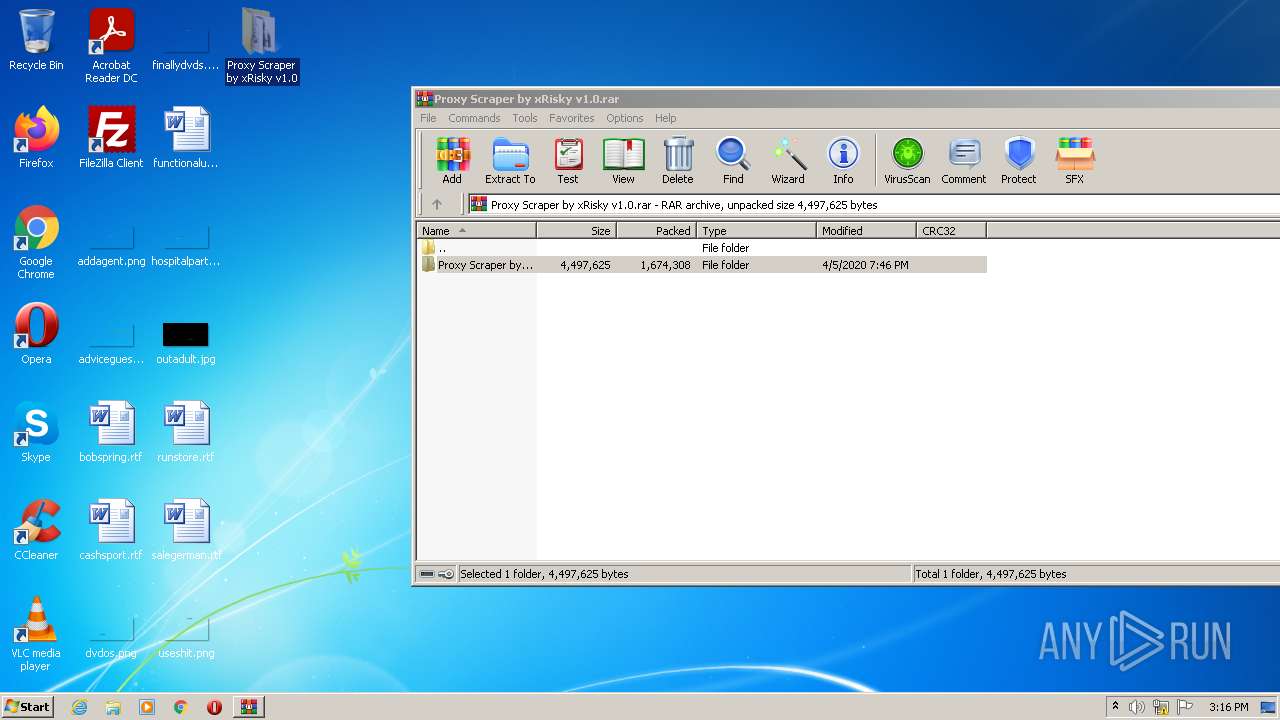1280x720 pixels.
Task: Select the bobspring.rtf desktop file
Action: click(111, 432)
